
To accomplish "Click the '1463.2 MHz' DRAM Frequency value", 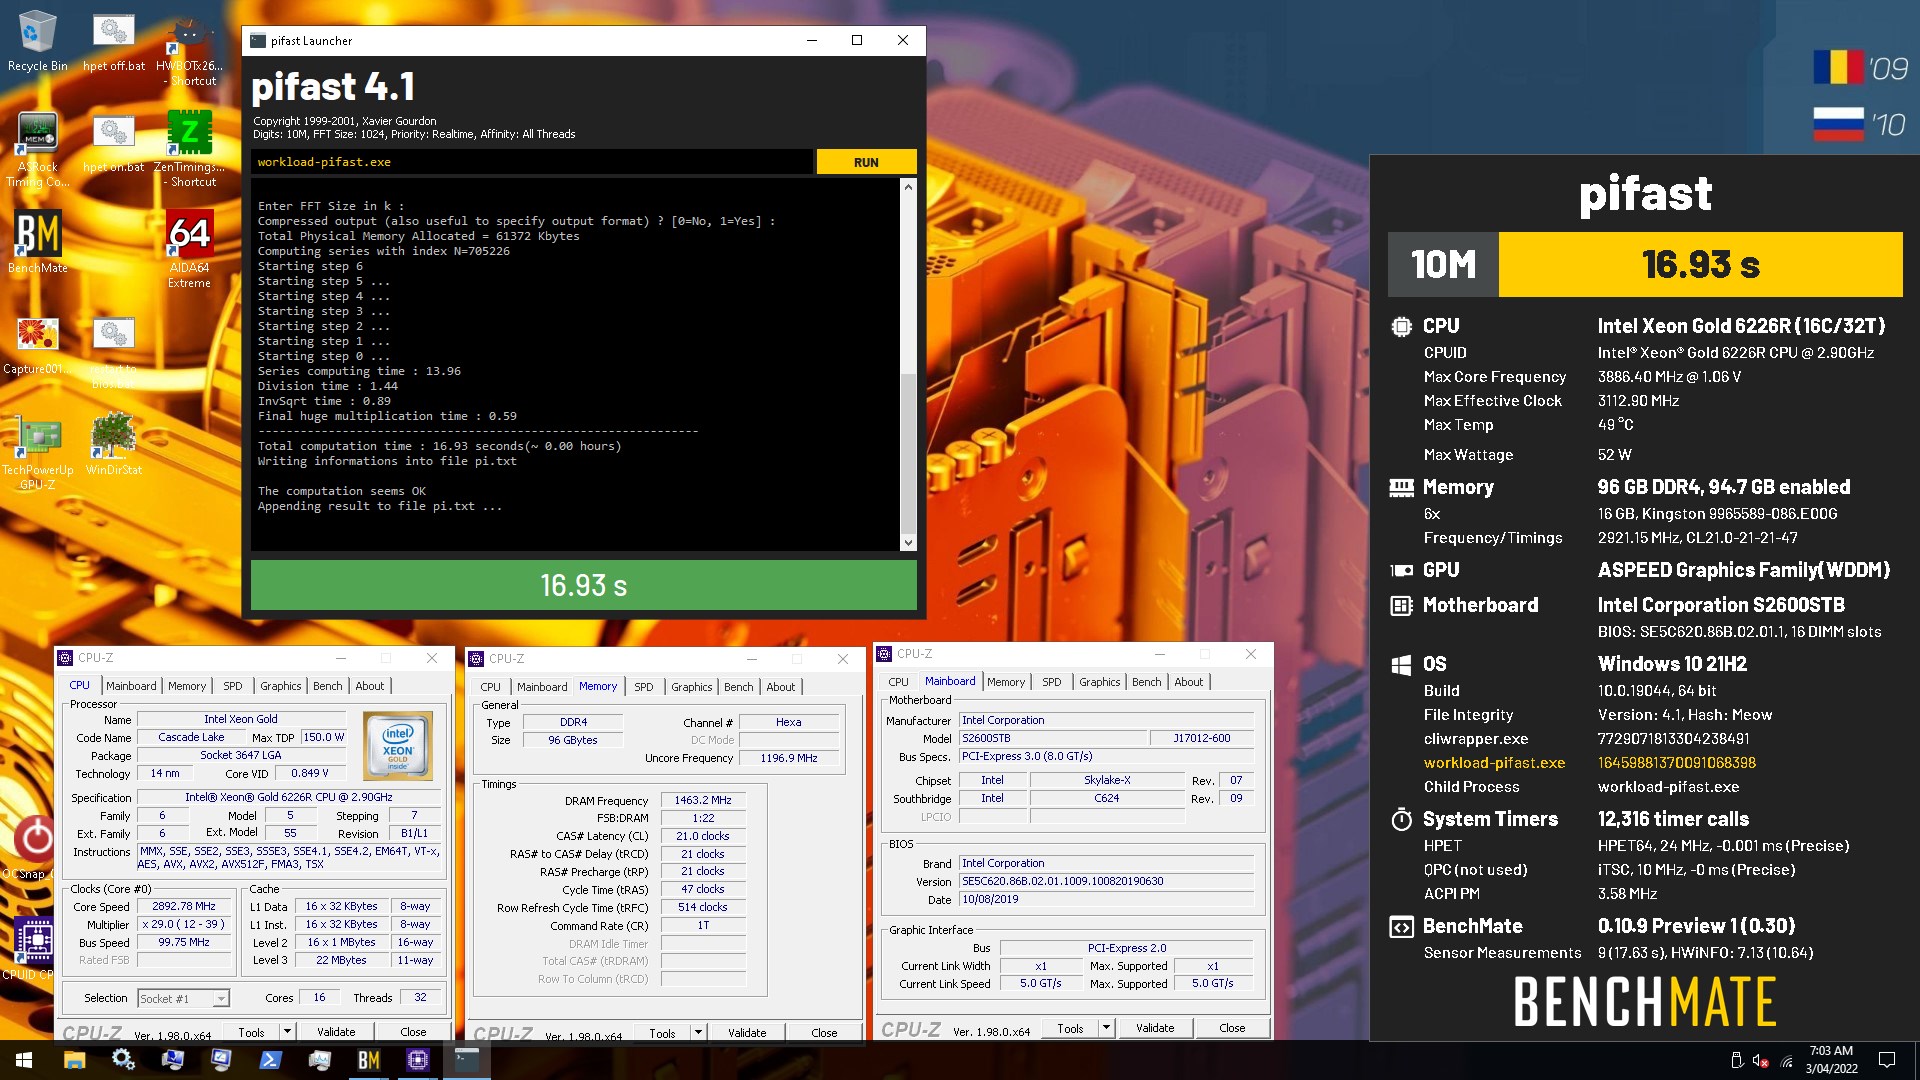I will click(x=702, y=800).
